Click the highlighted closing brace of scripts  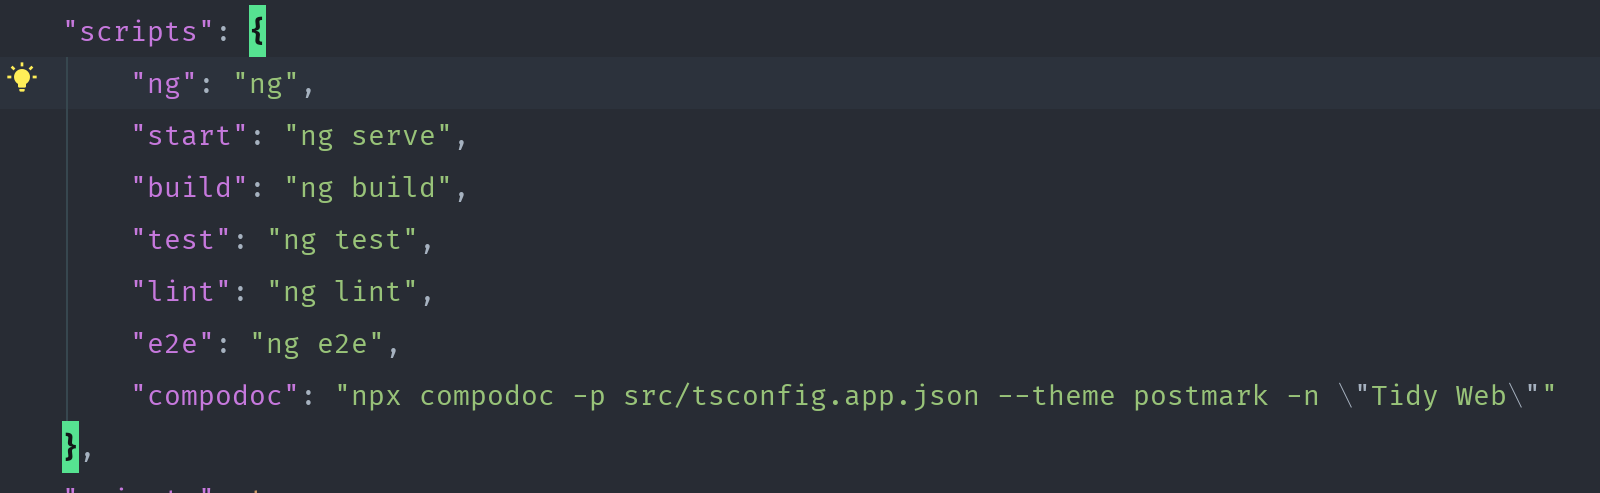(x=70, y=447)
